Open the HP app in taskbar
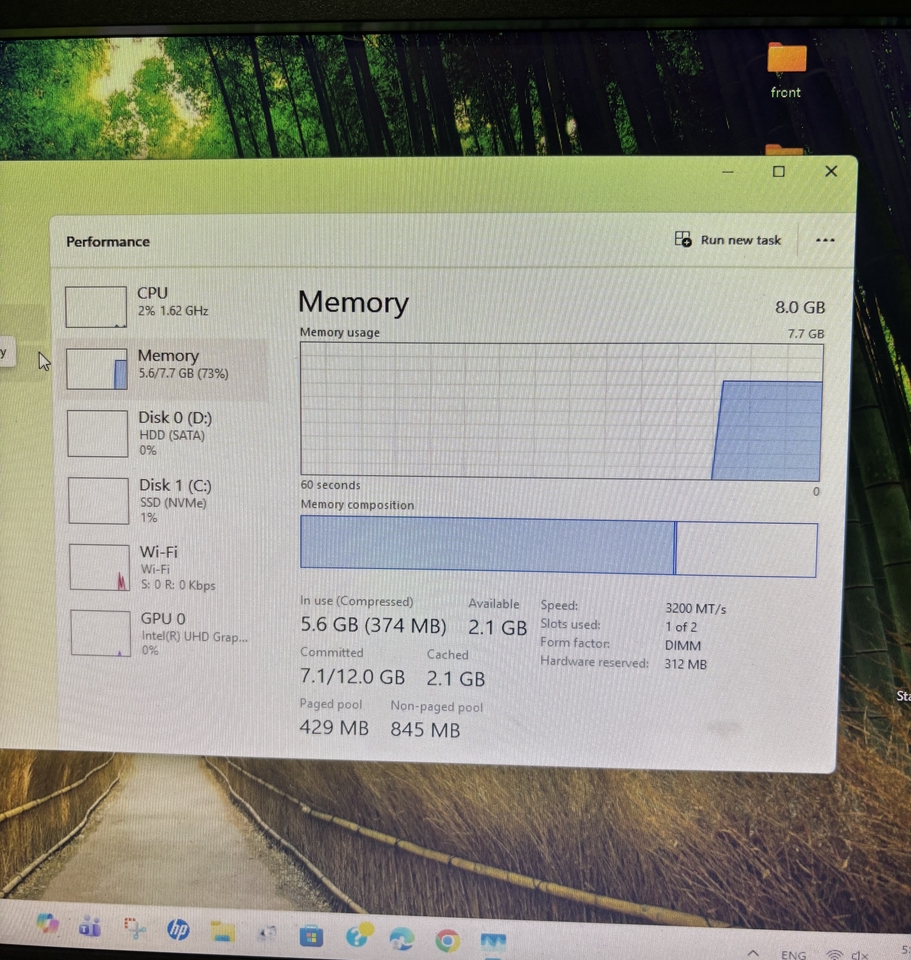This screenshot has height=960, width=911. point(178,930)
